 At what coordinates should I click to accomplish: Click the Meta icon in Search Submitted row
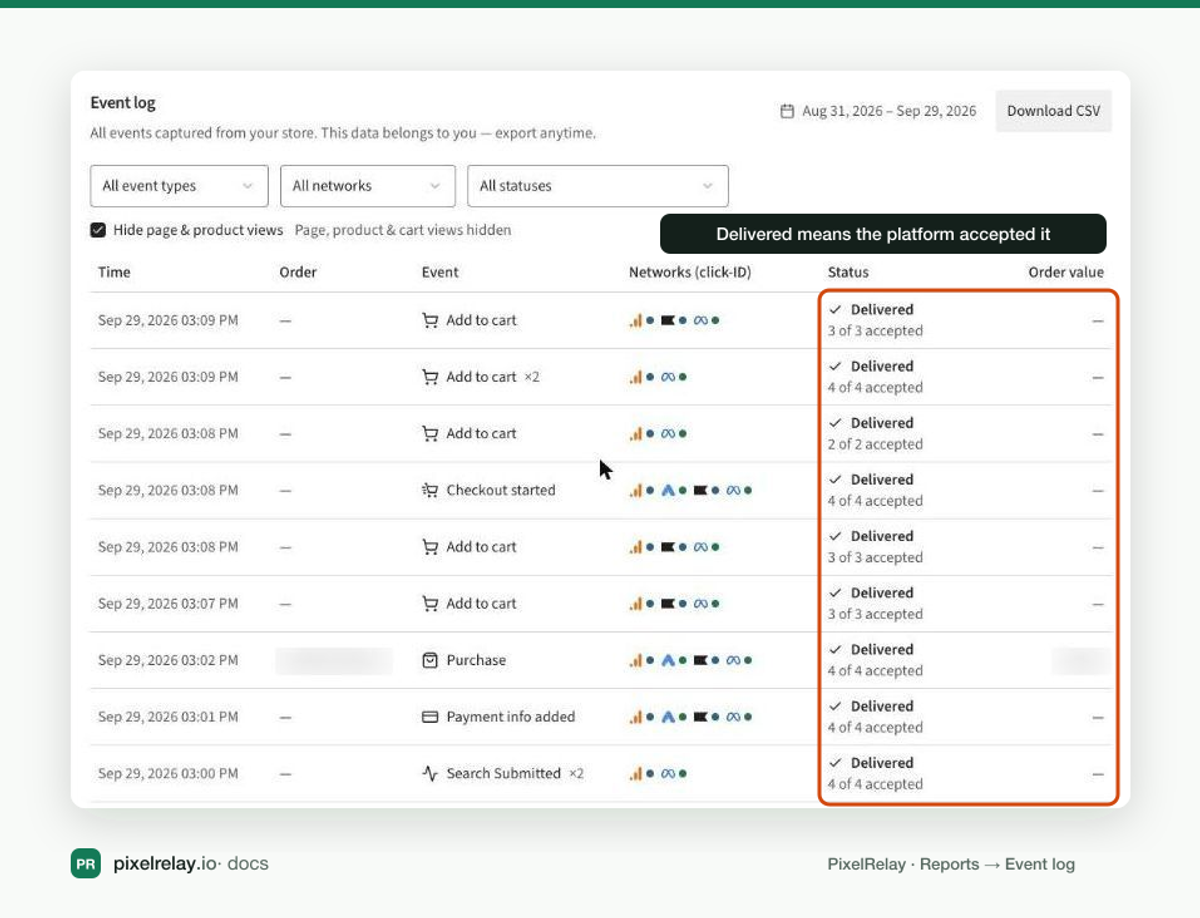[669, 774]
